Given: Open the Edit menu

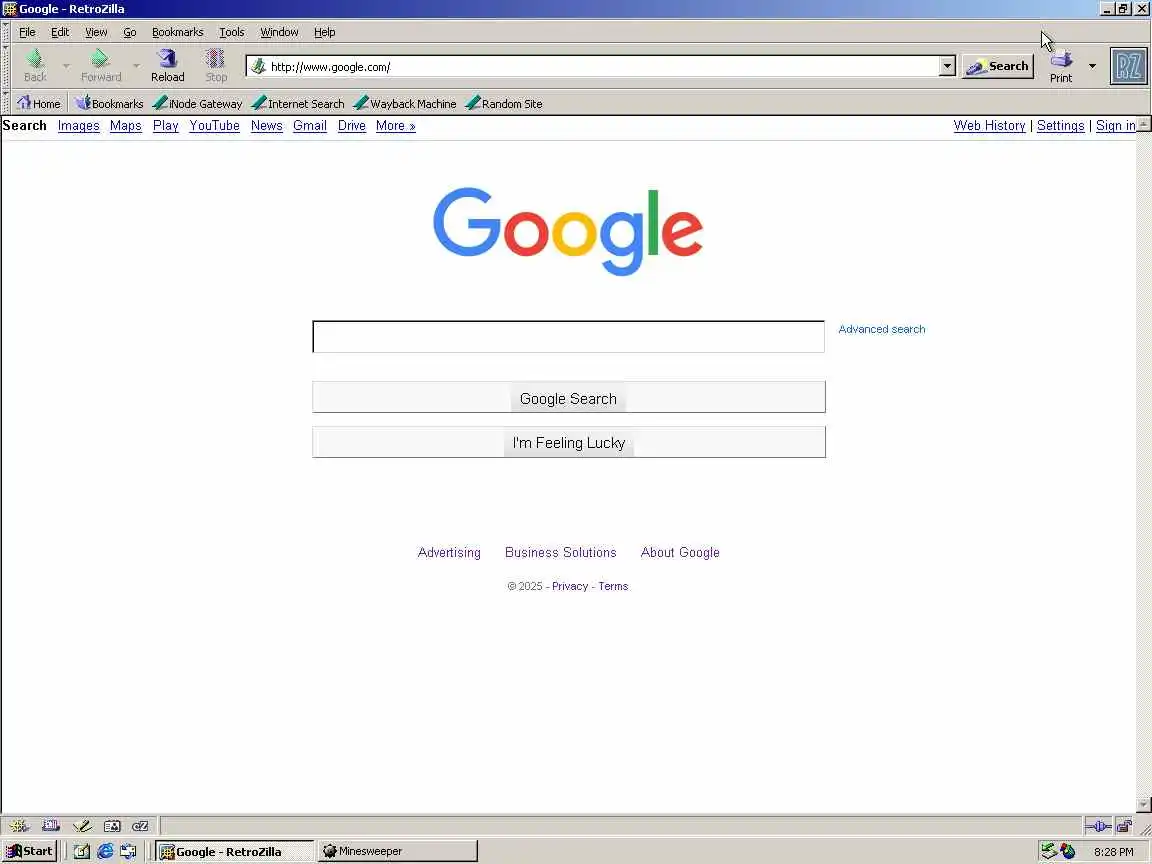Looking at the screenshot, I should click(x=60, y=32).
